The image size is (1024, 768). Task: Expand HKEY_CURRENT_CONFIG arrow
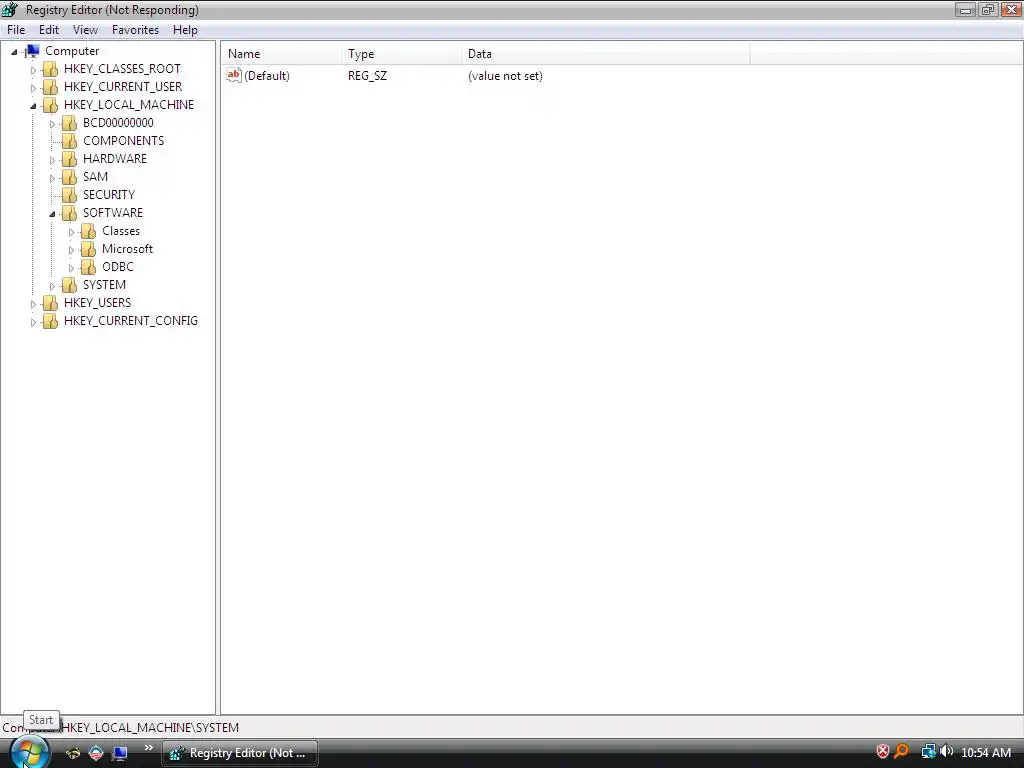(x=33, y=321)
